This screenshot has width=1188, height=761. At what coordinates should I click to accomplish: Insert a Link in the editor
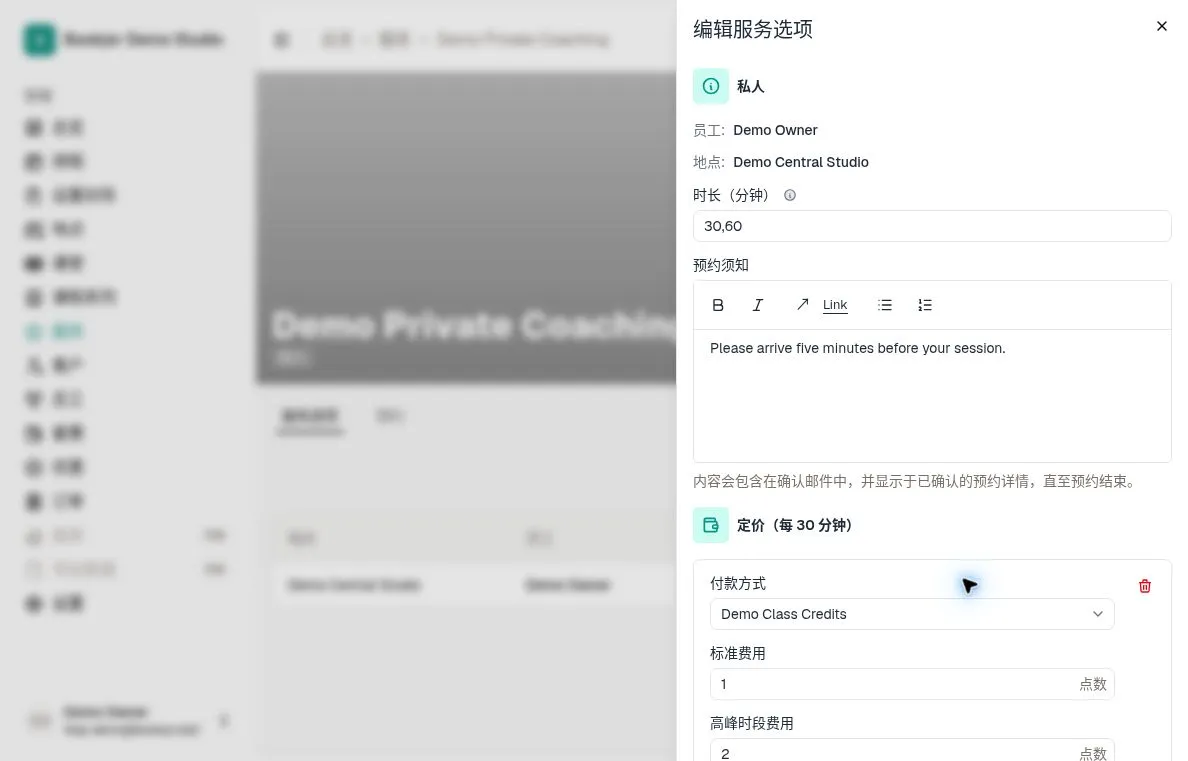[835, 305]
